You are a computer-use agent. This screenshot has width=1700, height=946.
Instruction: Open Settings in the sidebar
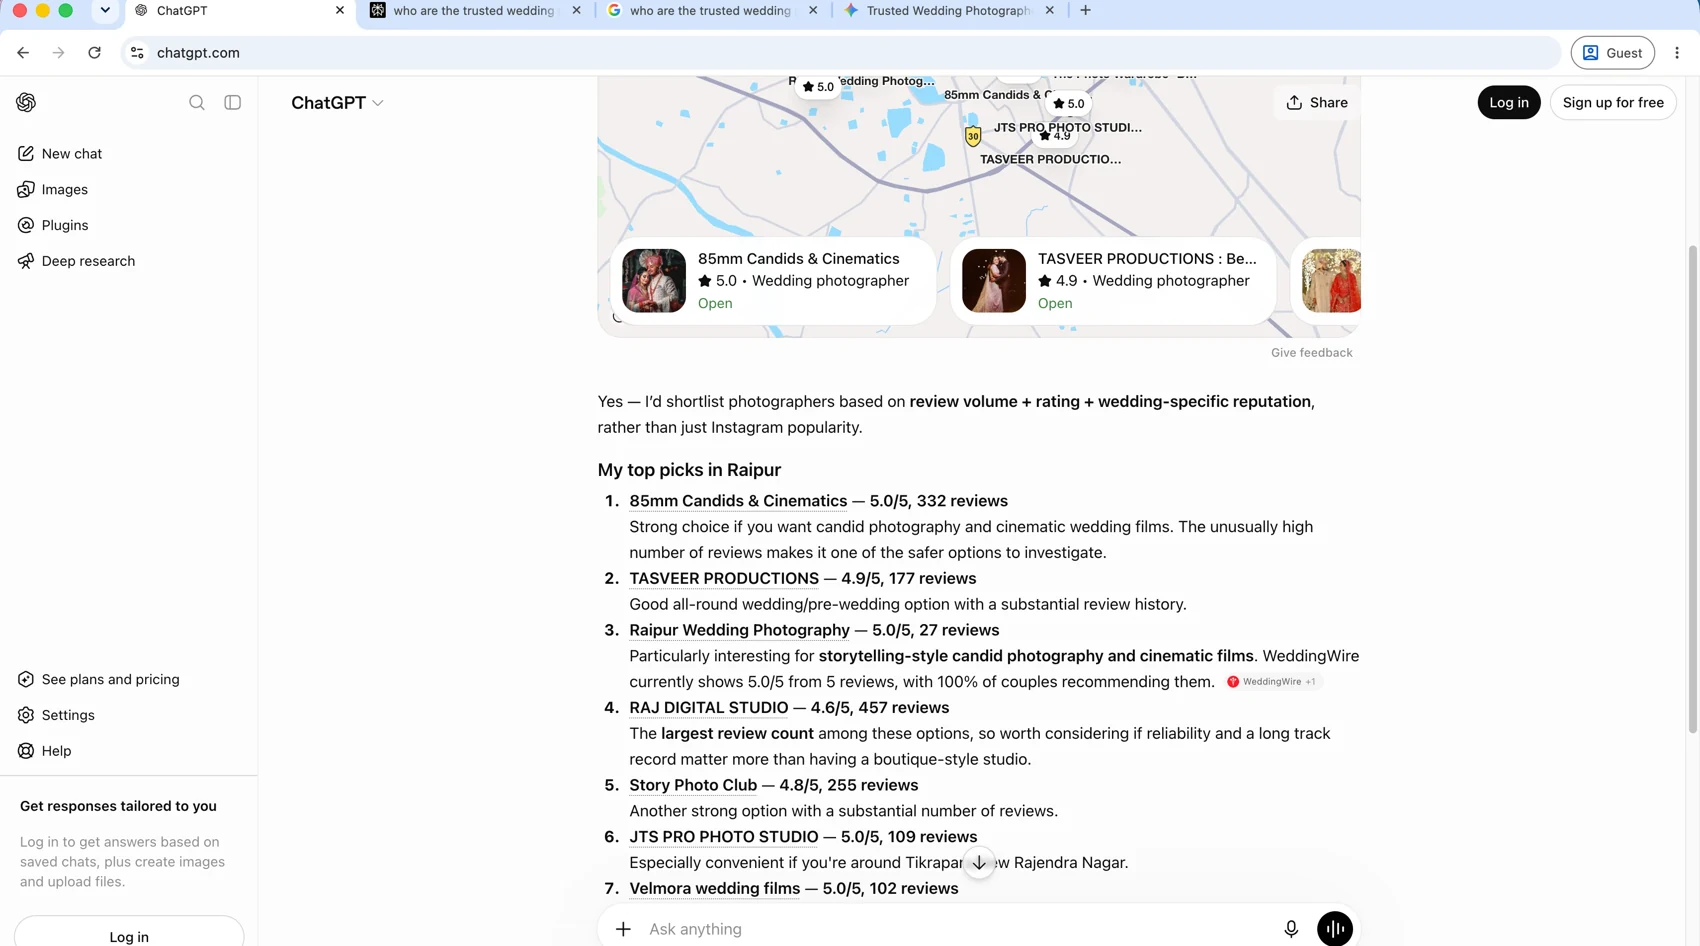pyautogui.click(x=56, y=715)
